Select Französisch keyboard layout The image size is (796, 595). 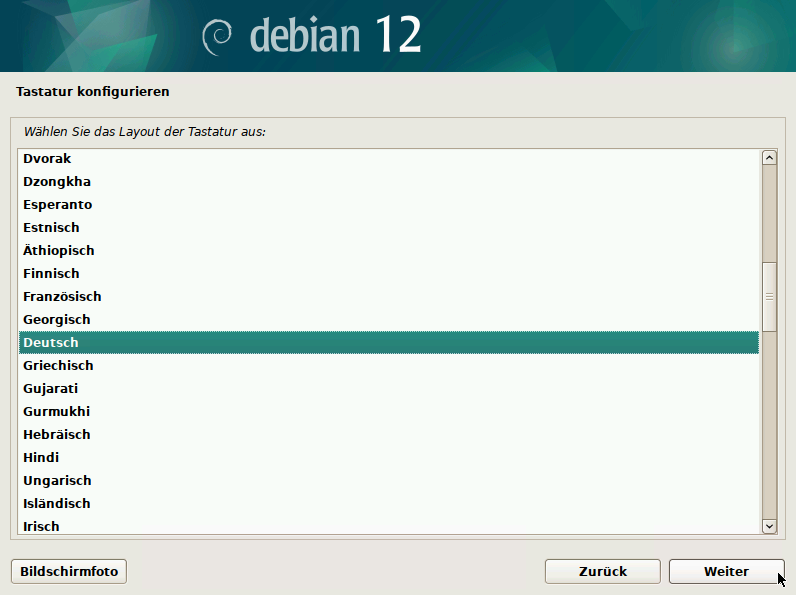pos(389,296)
